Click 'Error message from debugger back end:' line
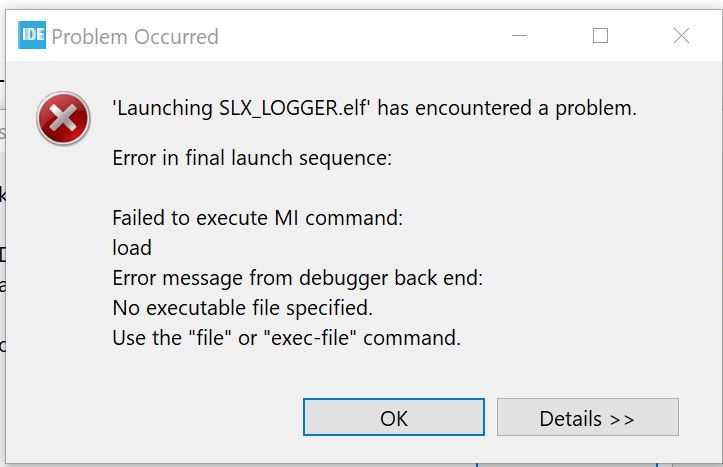The height and width of the screenshot is (467, 723). 298,278
